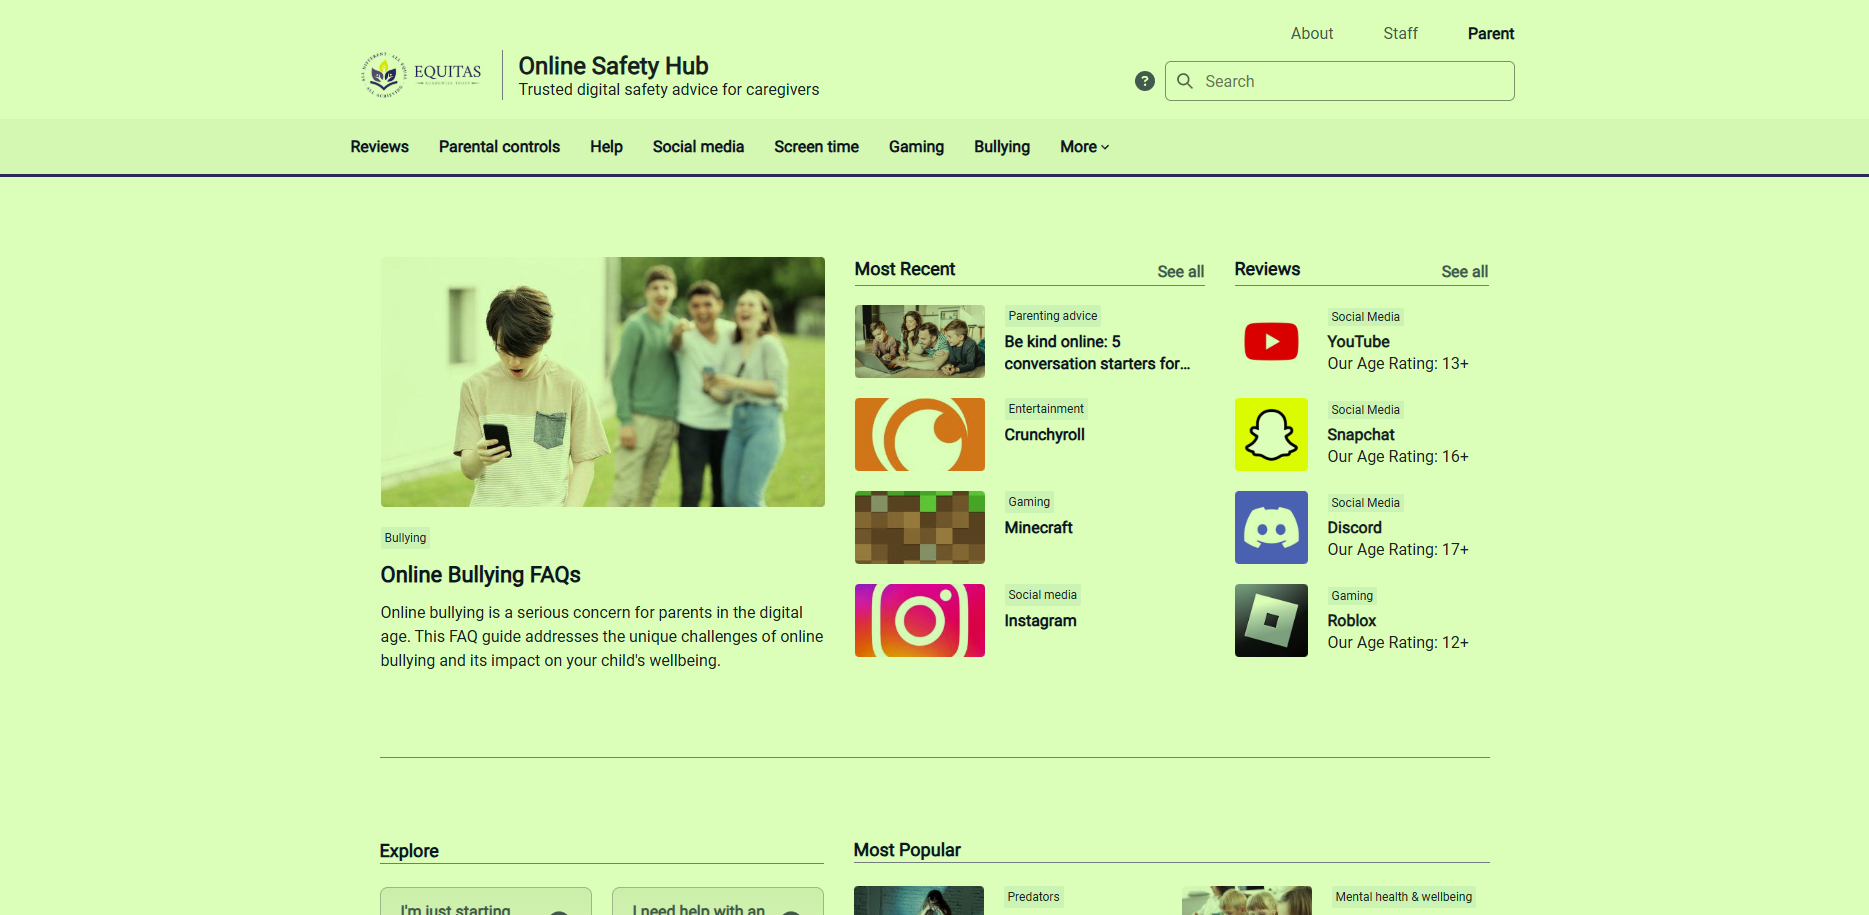Click See all beside Reviews
The height and width of the screenshot is (915, 1869).
(1464, 272)
